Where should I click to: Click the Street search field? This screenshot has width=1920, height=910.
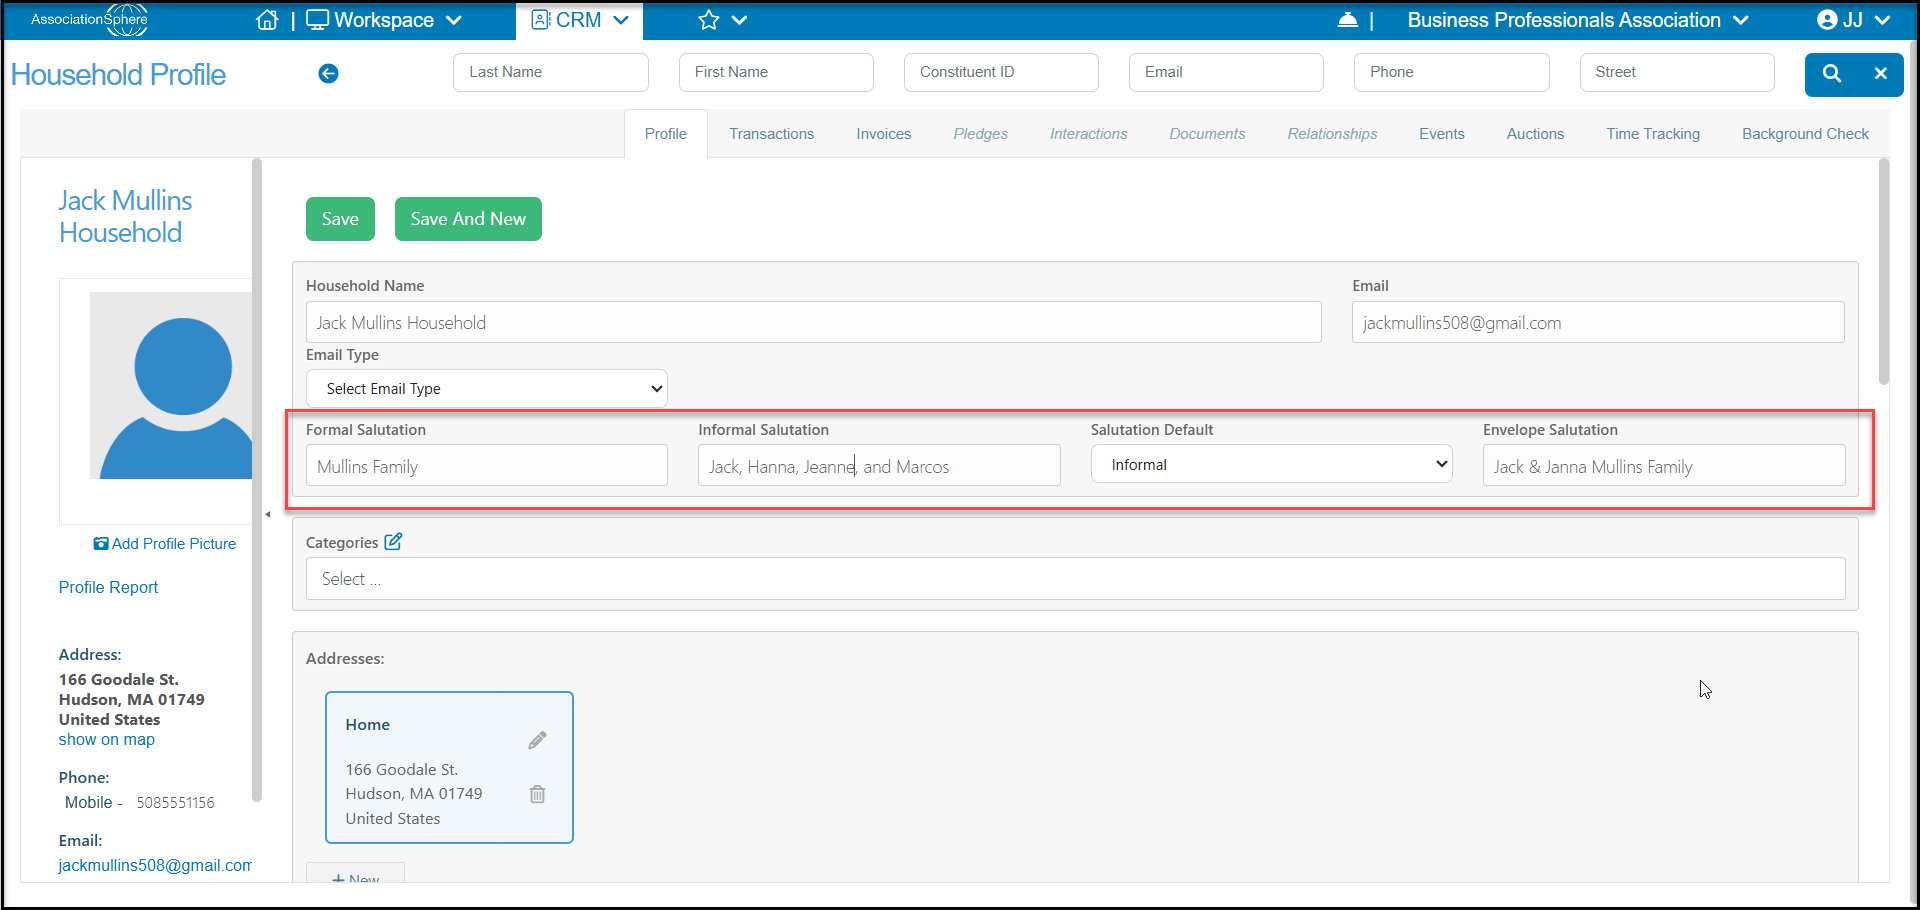tap(1677, 72)
